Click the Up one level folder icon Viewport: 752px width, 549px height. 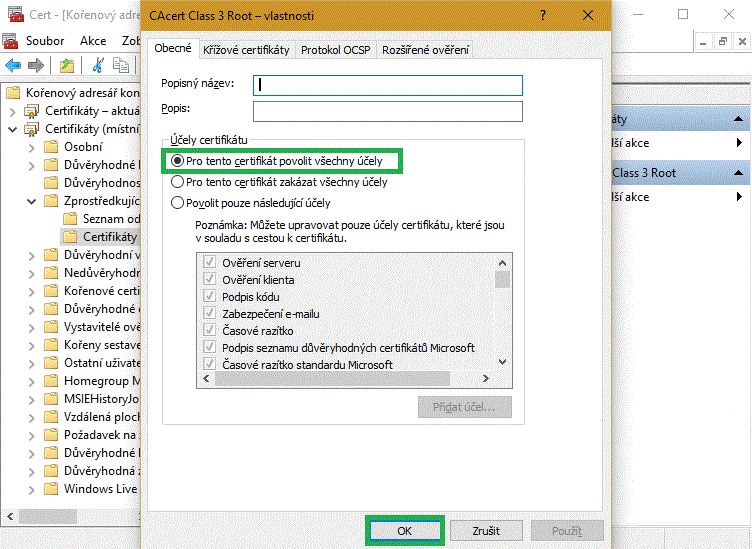[66, 66]
